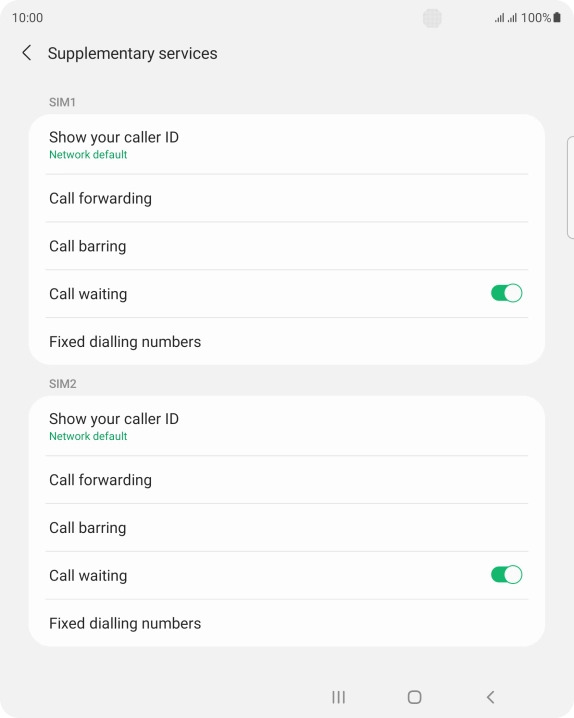Viewport: 574px width, 718px height.
Task: Open Call forwarding for SIM1
Action: 287,198
